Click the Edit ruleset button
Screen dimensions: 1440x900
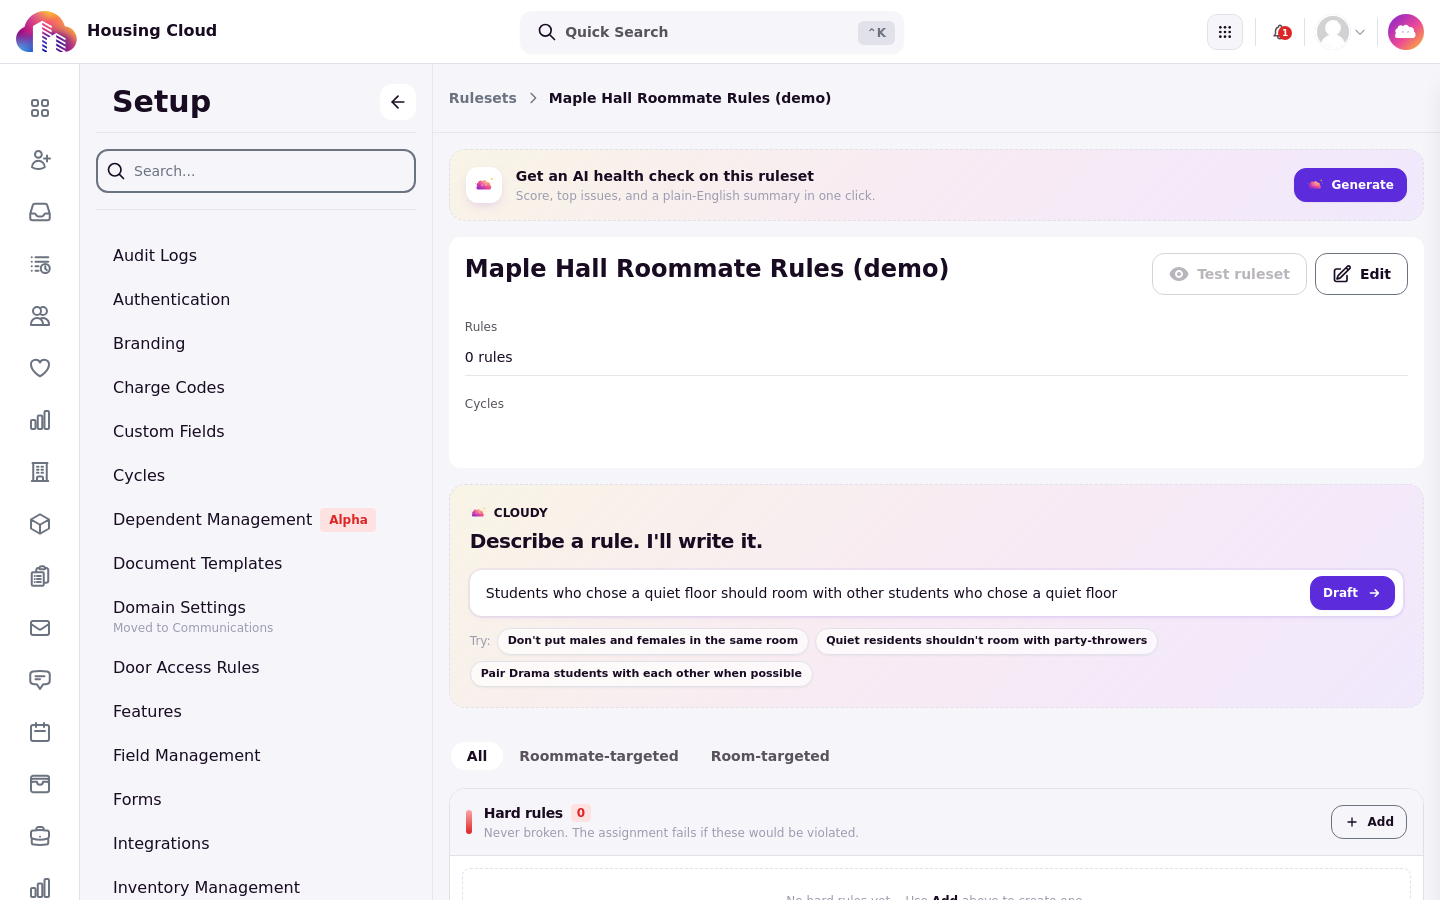pos(1361,274)
